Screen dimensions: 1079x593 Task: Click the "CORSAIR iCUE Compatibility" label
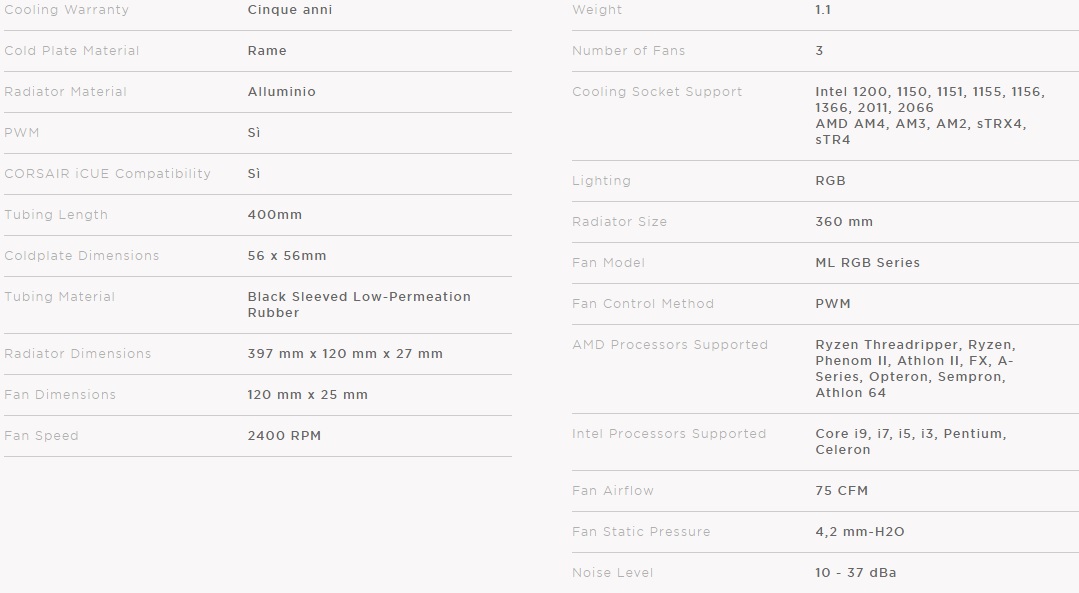108,174
